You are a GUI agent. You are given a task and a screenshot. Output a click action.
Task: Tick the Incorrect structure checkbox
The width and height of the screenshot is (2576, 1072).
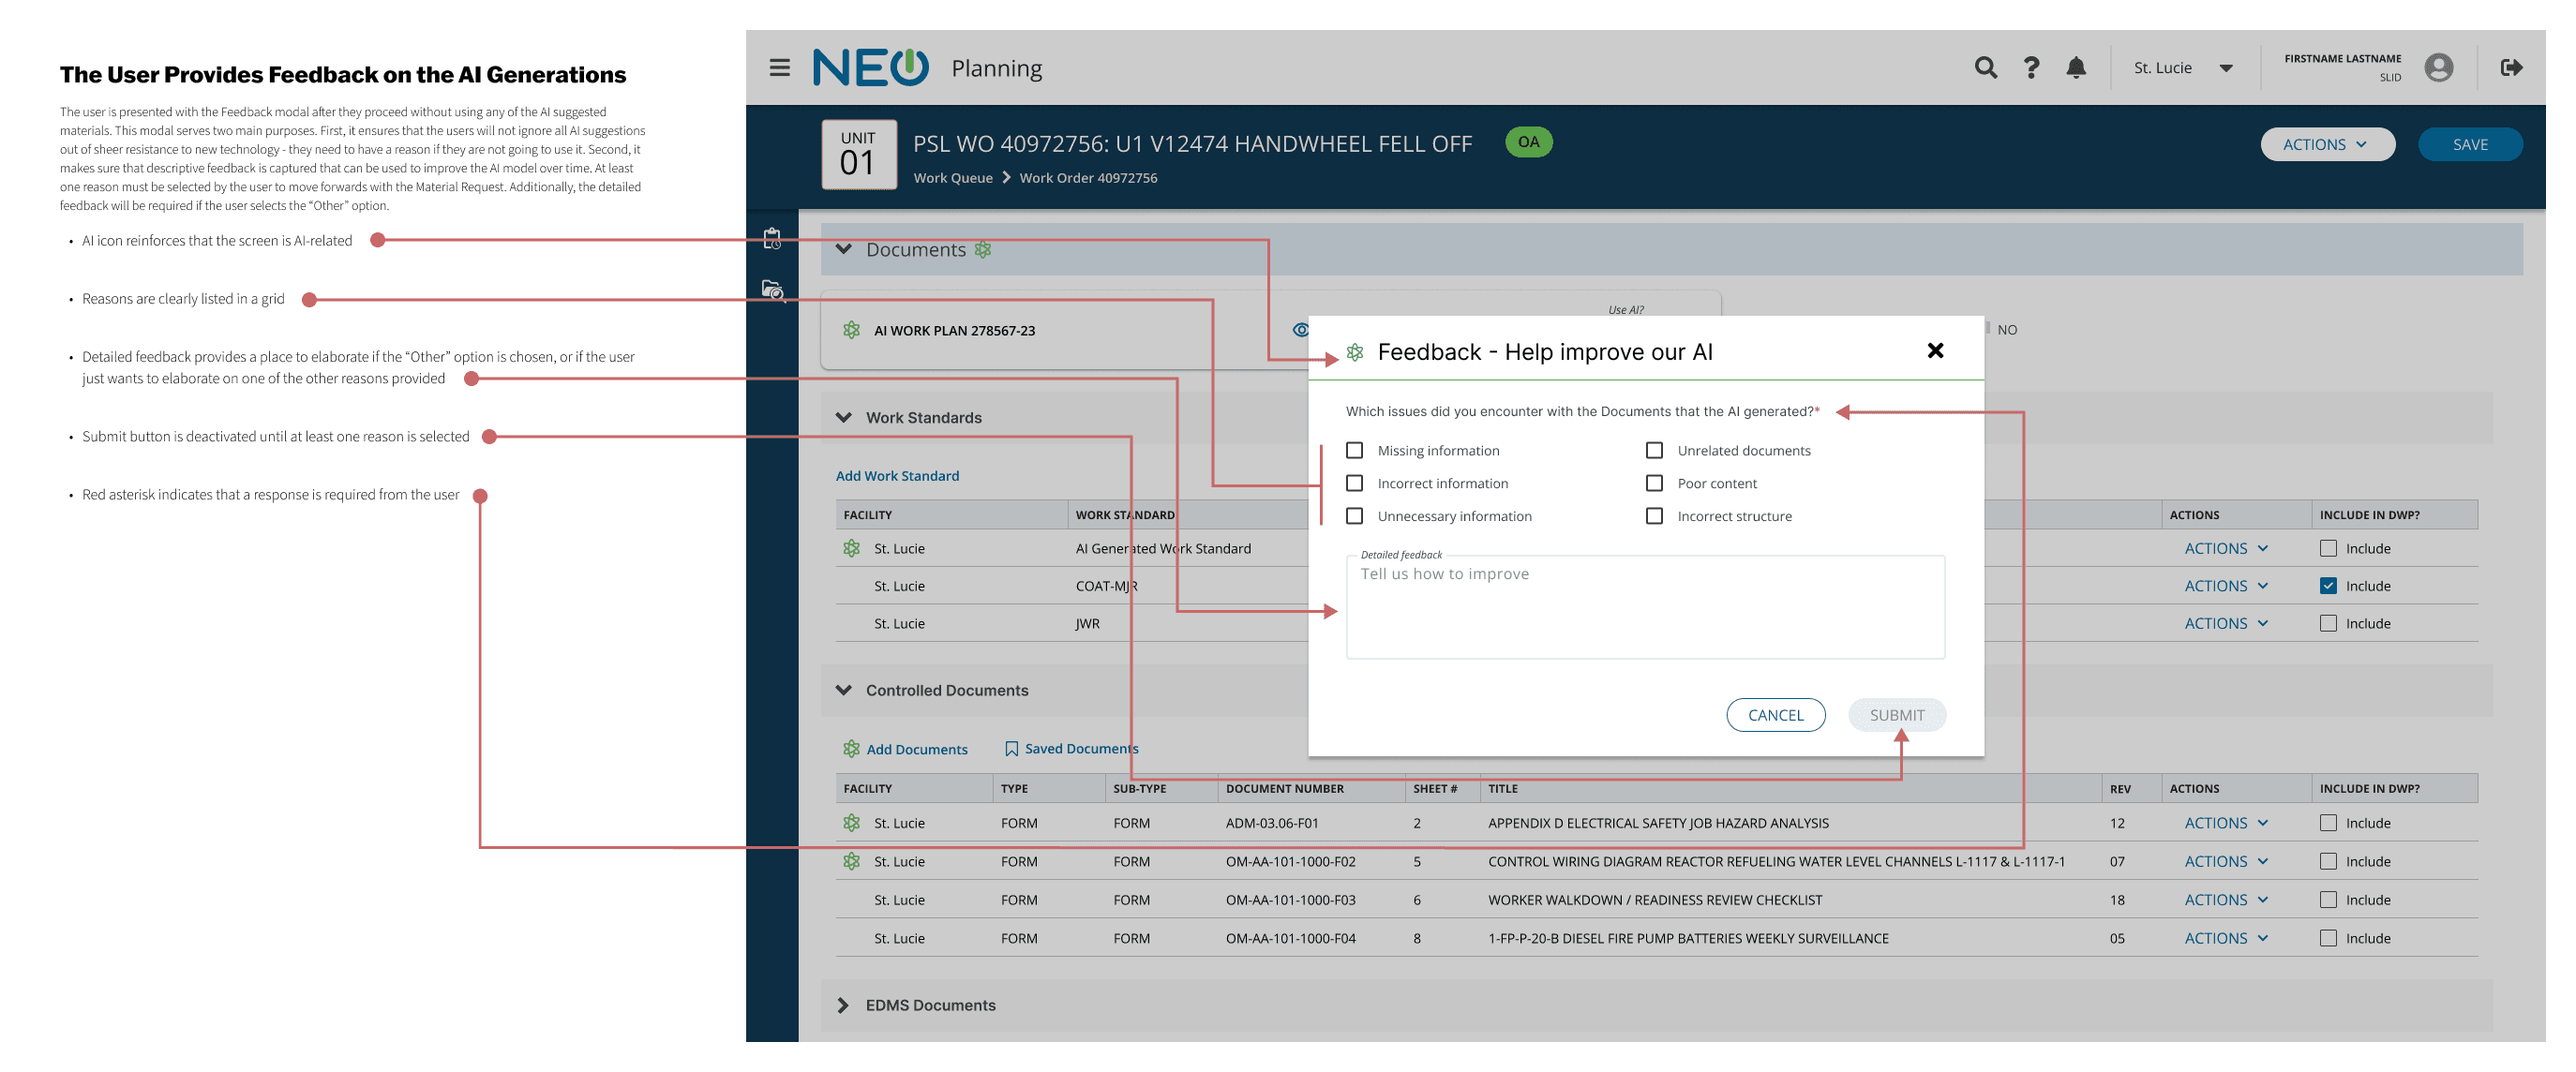pos(1654,516)
